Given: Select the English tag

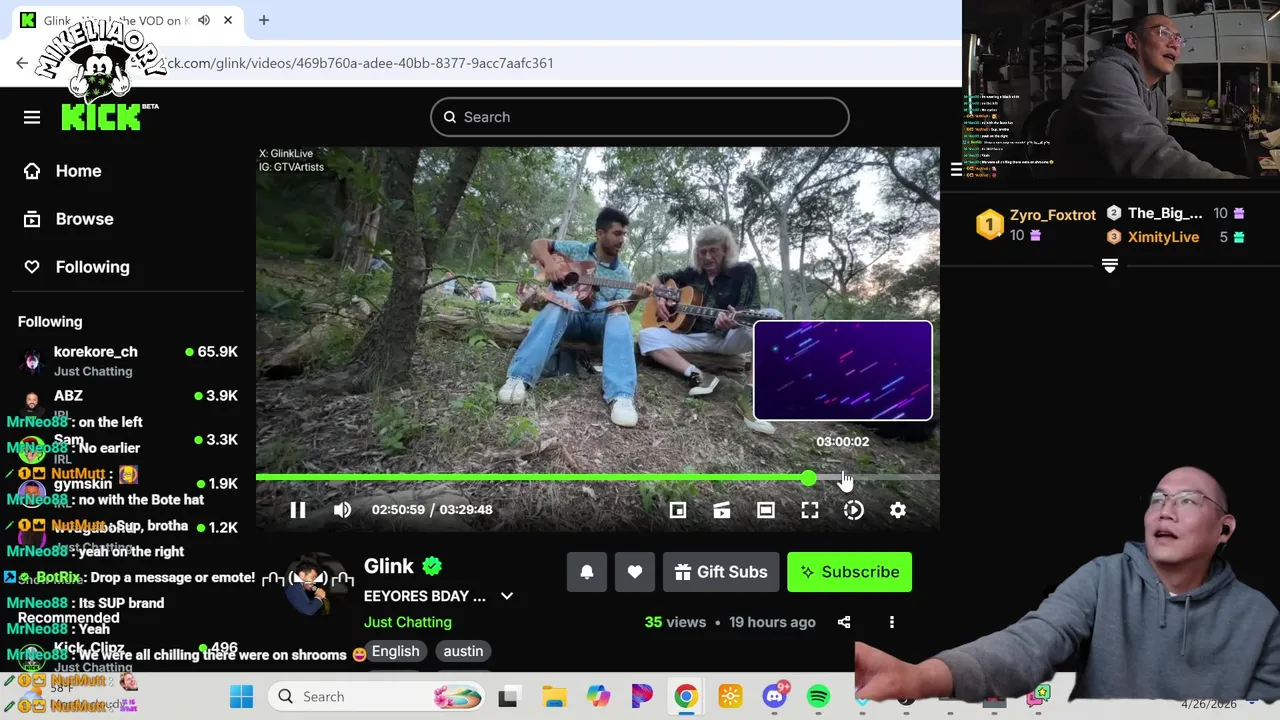Looking at the screenshot, I should click(x=396, y=651).
